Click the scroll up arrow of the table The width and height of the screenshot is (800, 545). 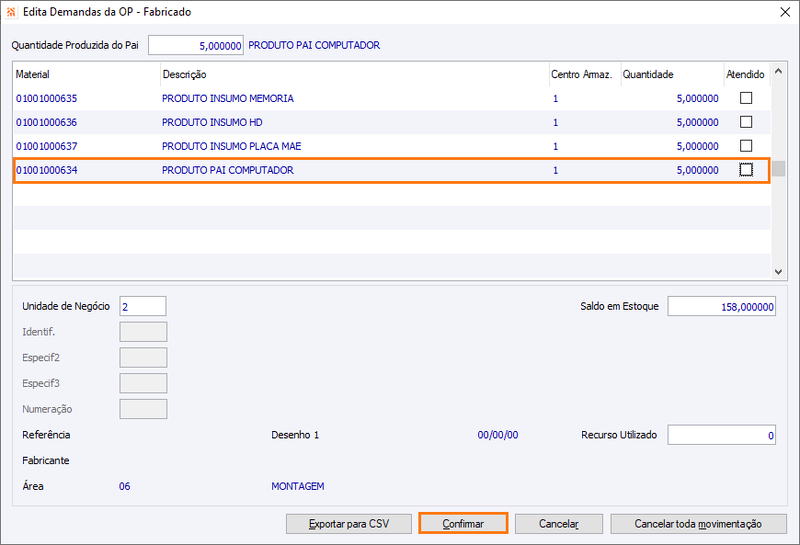pos(778,71)
